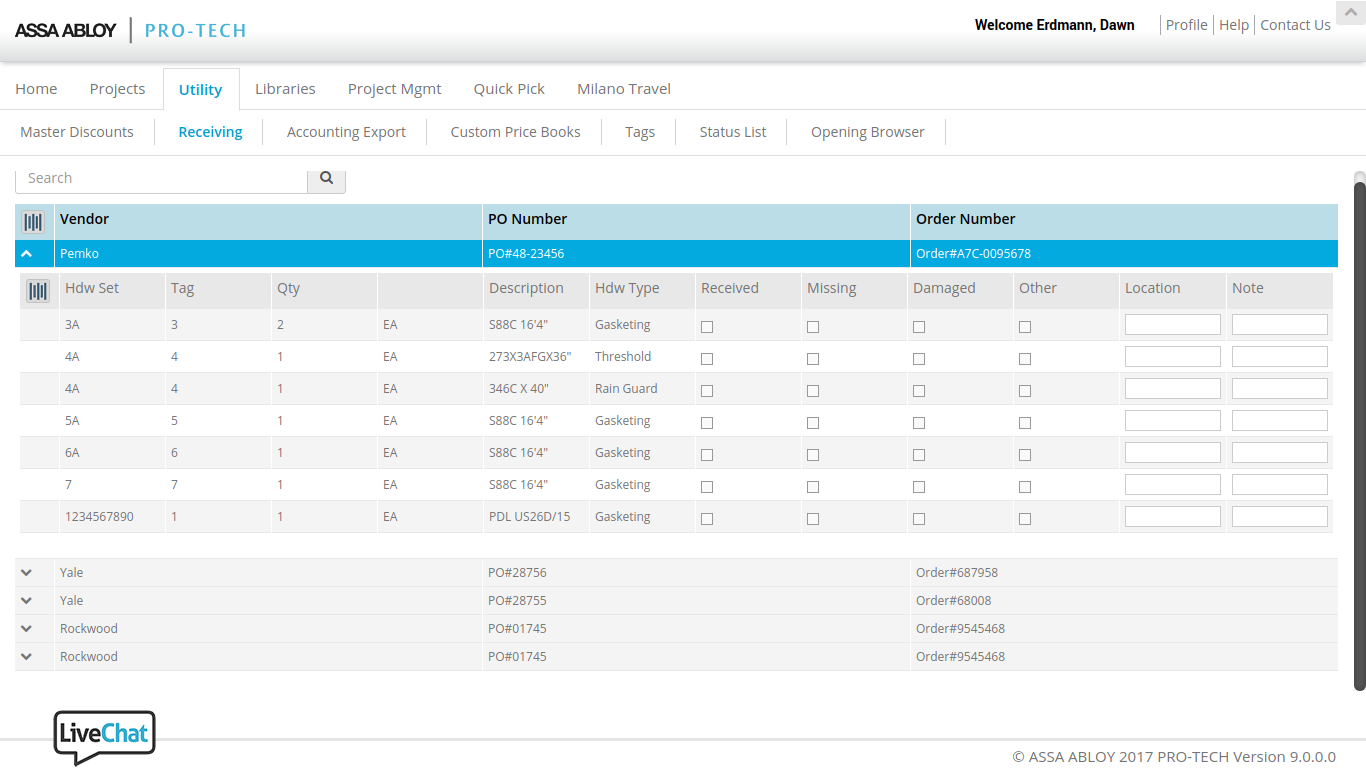The height and width of the screenshot is (768, 1366).
Task: Check Received for hardware set 3A
Action: (x=707, y=327)
